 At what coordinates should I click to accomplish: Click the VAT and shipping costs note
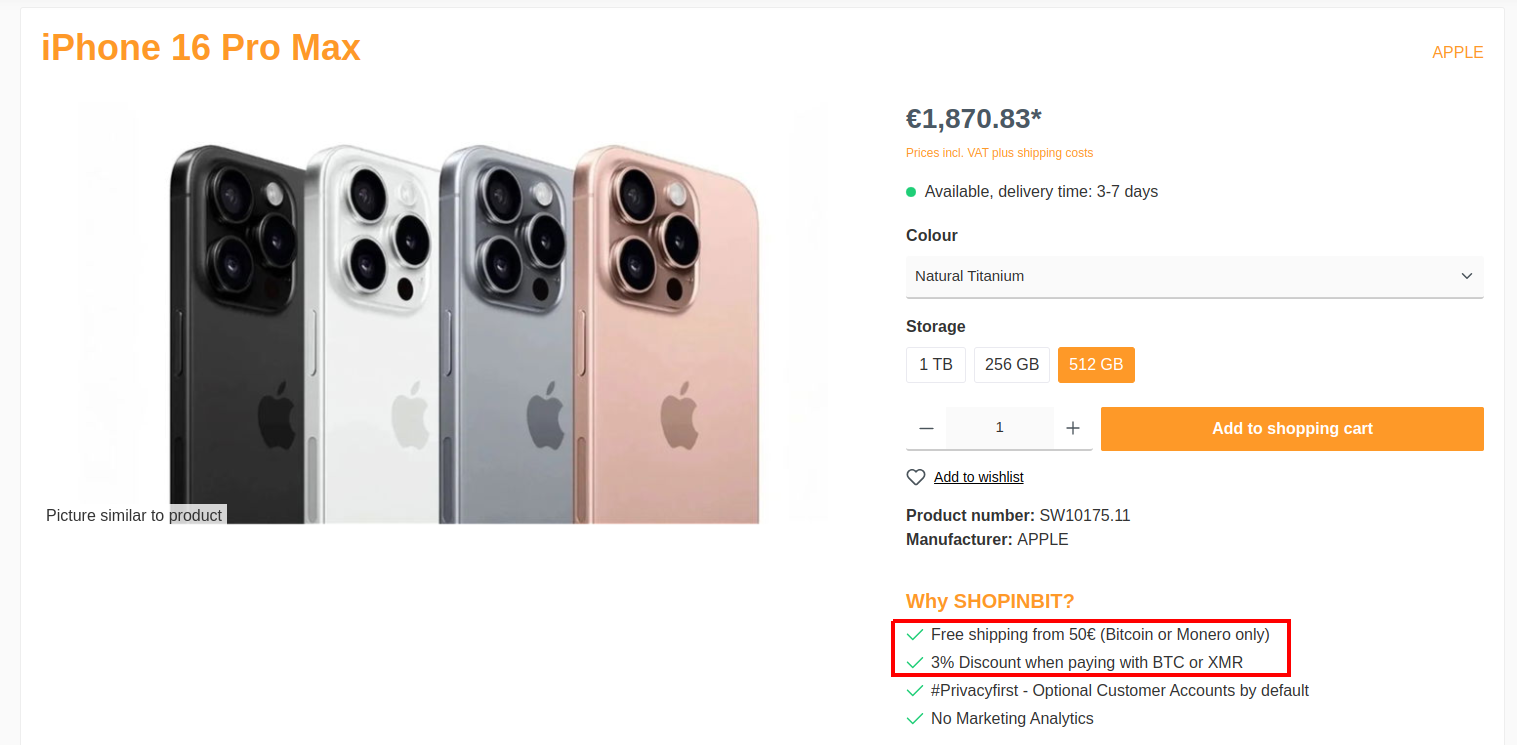coord(999,153)
